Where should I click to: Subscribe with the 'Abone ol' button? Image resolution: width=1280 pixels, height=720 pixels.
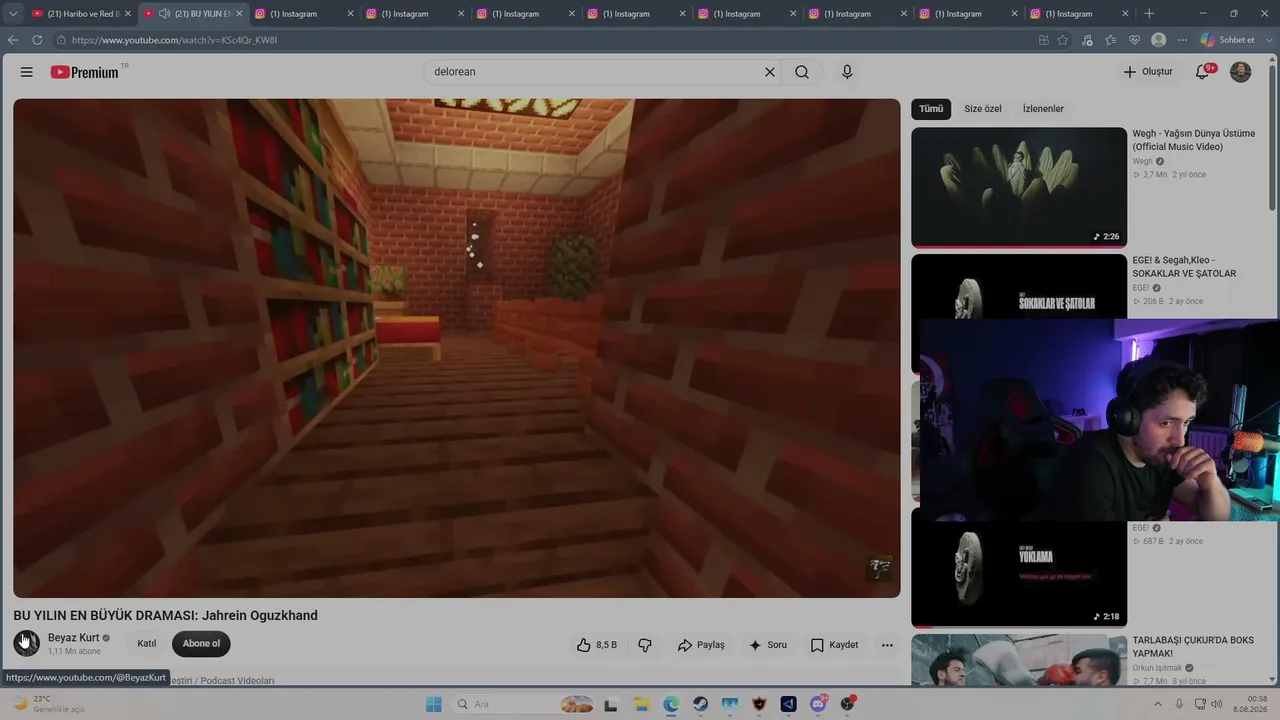click(x=201, y=644)
